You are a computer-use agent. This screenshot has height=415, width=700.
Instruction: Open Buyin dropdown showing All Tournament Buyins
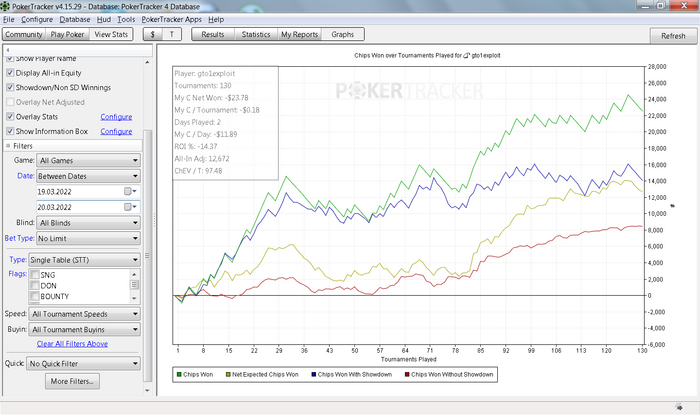click(x=84, y=329)
